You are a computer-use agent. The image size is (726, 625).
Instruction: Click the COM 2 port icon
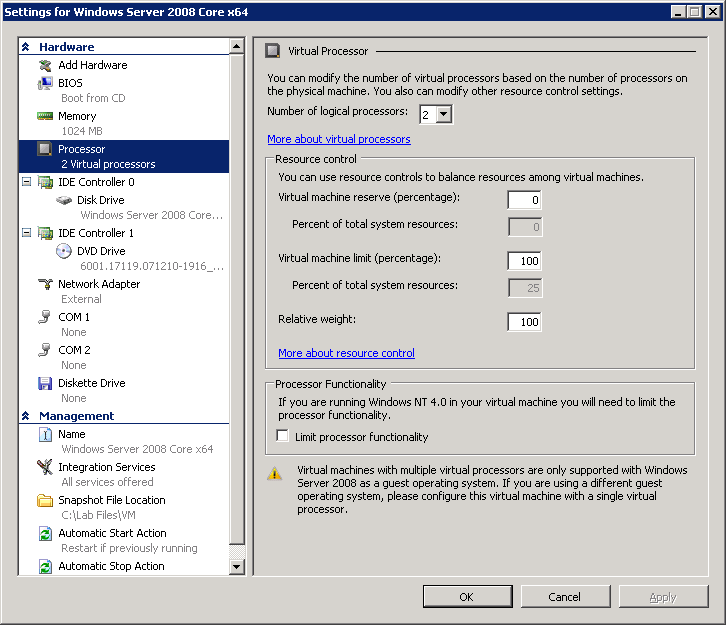coord(45,350)
